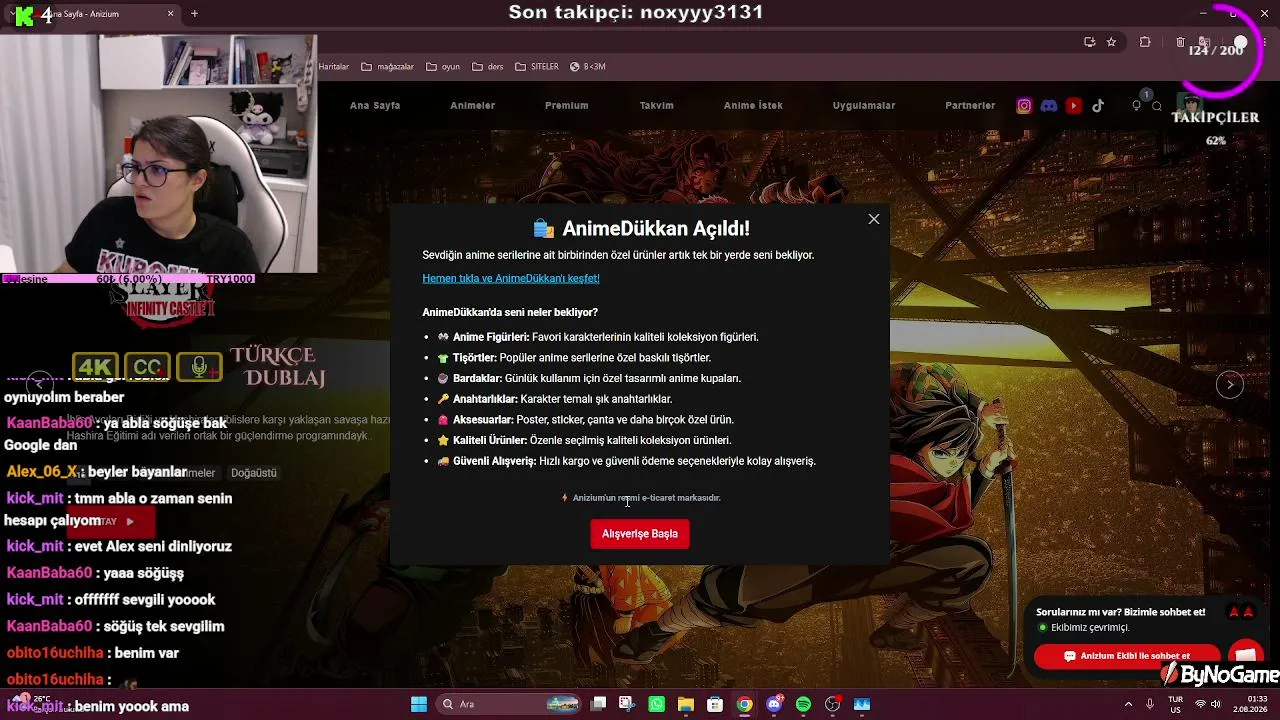1280x720 pixels.
Task: Open the YouTube icon in site header
Action: pyautogui.click(x=1074, y=106)
